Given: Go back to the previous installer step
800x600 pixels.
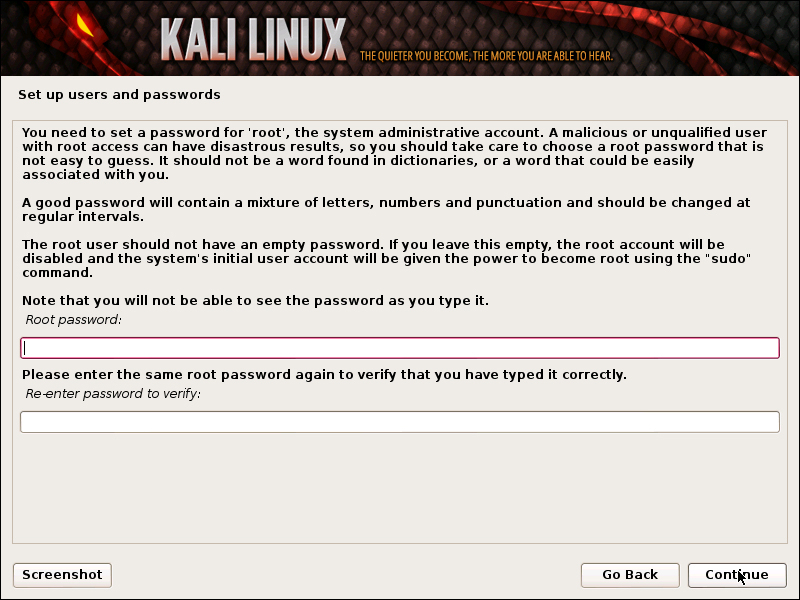Looking at the screenshot, I should tap(630, 575).
